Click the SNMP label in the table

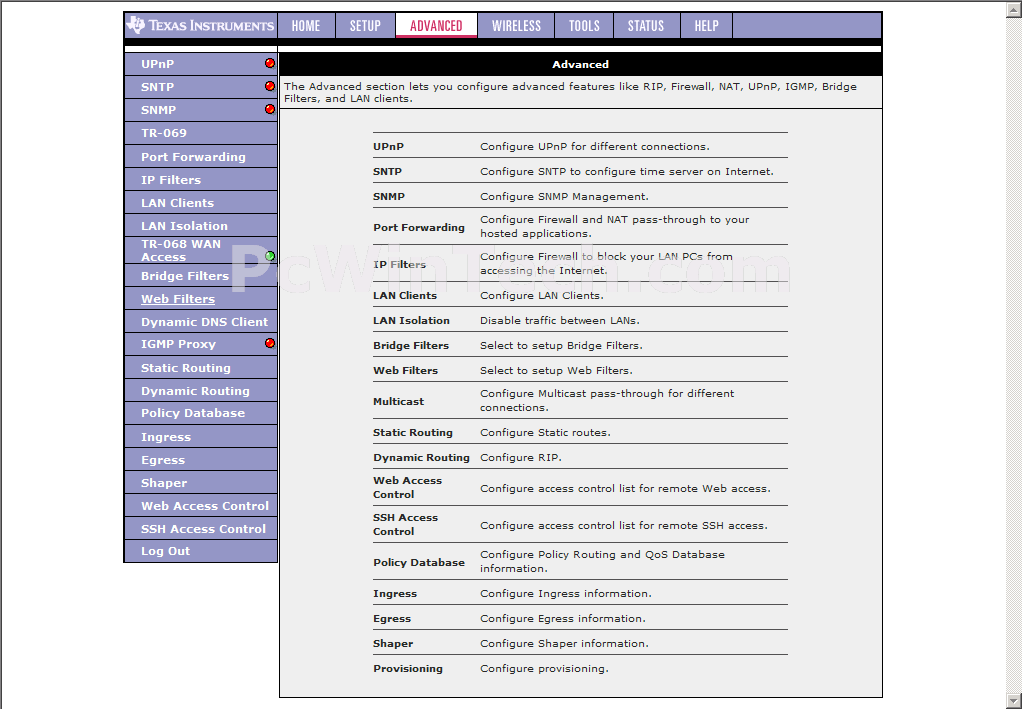[x=388, y=196]
